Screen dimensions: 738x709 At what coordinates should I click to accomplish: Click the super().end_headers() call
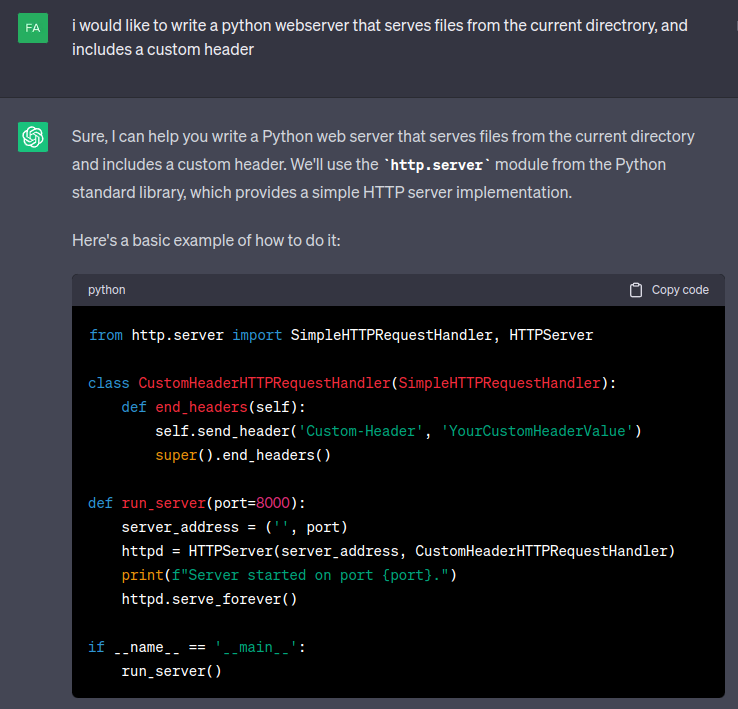click(242, 455)
